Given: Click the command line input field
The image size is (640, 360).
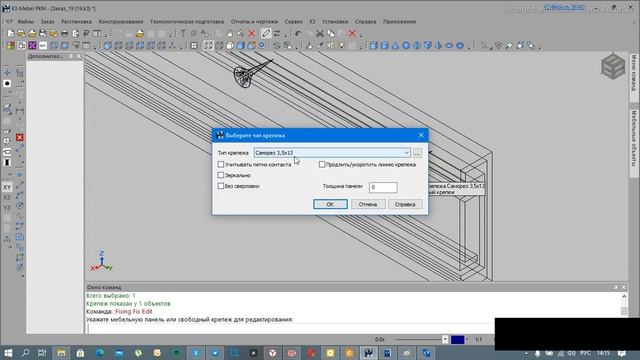Looking at the screenshot, I should 290,328.
